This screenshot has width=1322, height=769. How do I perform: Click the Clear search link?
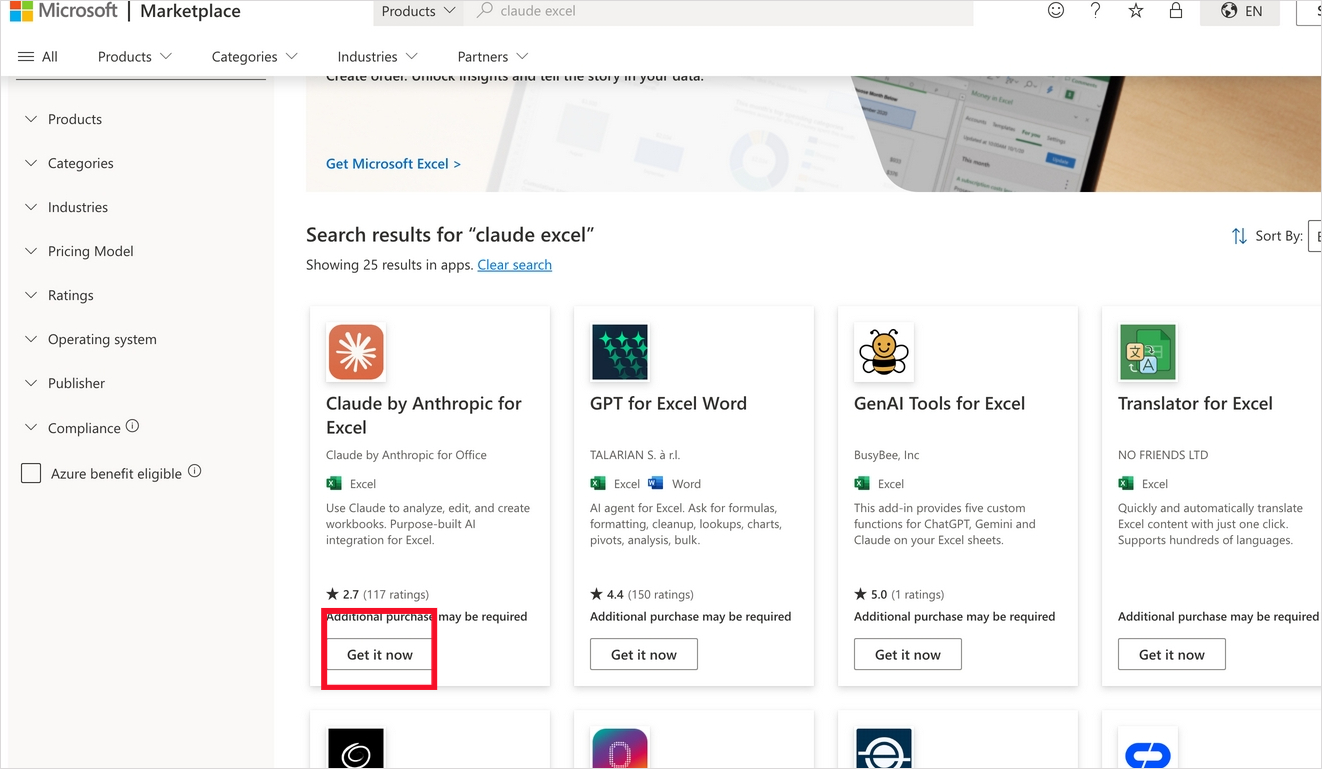(x=514, y=265)
